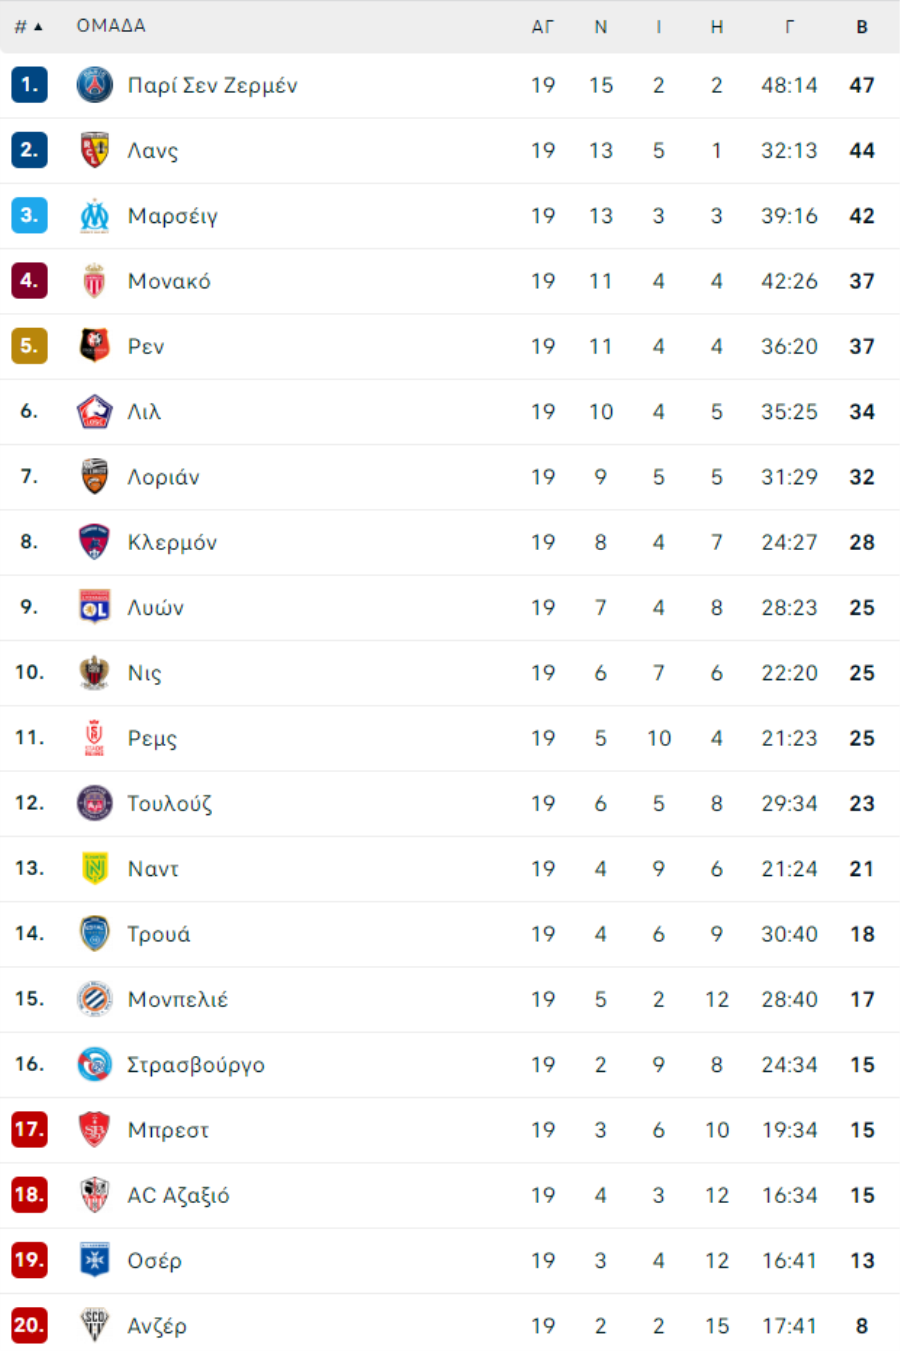900x1351 pixels.
Task: Click the blue rank 1 badge
Action: tap(29, 85)
